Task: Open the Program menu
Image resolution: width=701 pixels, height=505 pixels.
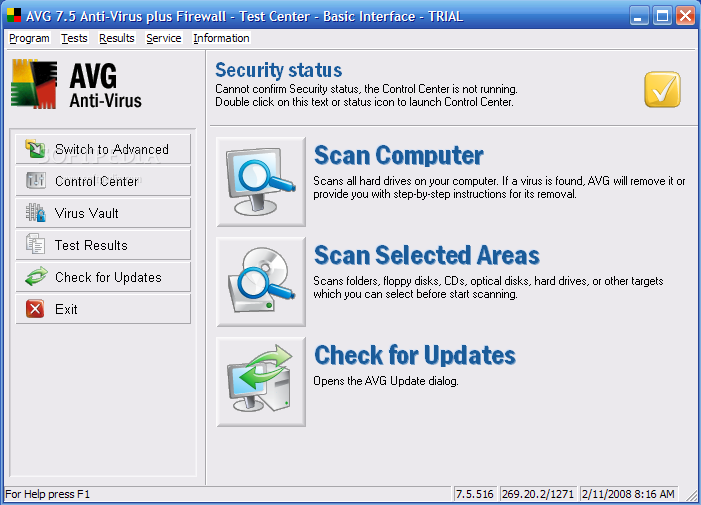Action: point(29,38)
